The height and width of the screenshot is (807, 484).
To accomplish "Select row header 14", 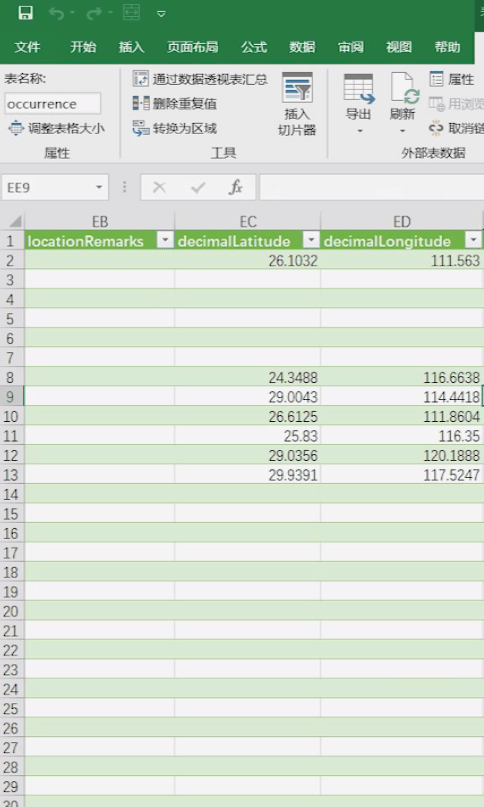I will pyautogui.click(x=11, y=494).
